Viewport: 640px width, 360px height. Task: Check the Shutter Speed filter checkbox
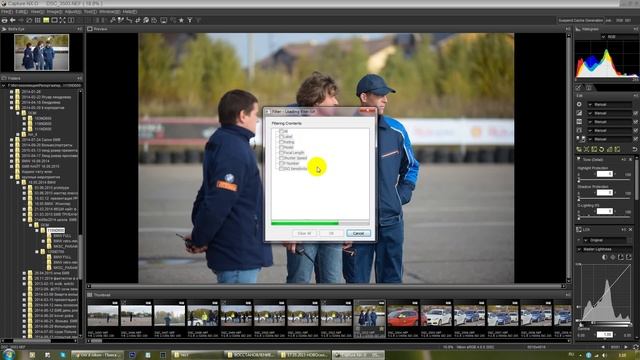[281, 158]
